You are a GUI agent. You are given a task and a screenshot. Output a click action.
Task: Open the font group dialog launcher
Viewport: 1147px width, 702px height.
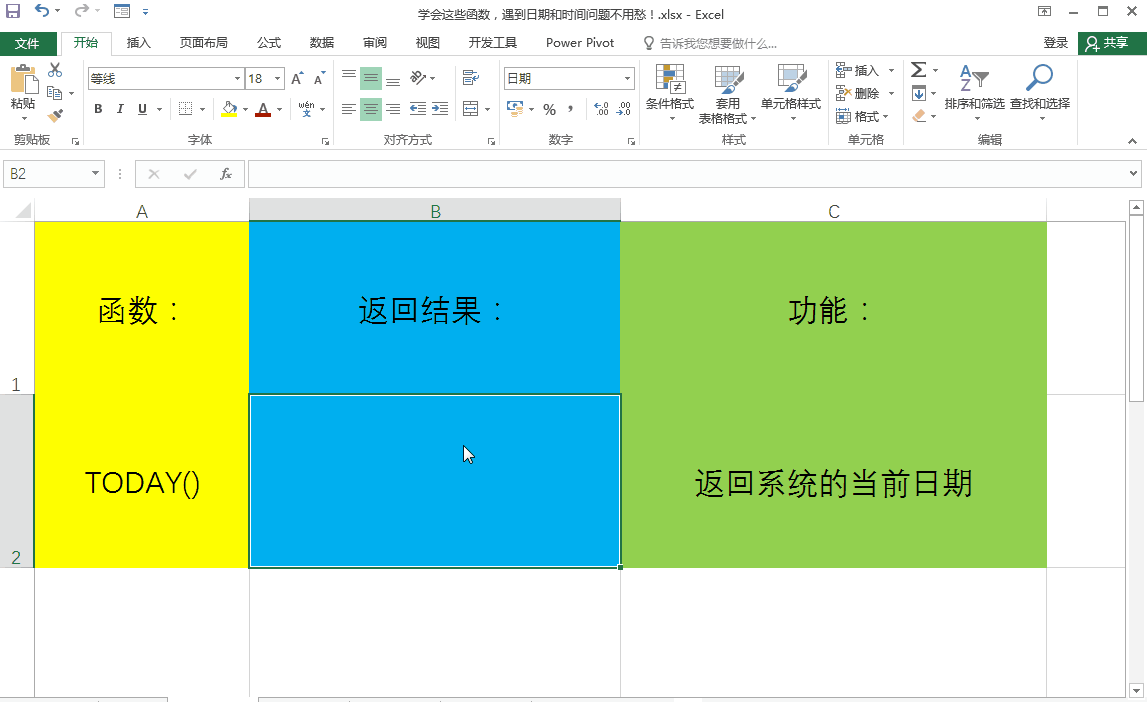(x=326, y=142)
